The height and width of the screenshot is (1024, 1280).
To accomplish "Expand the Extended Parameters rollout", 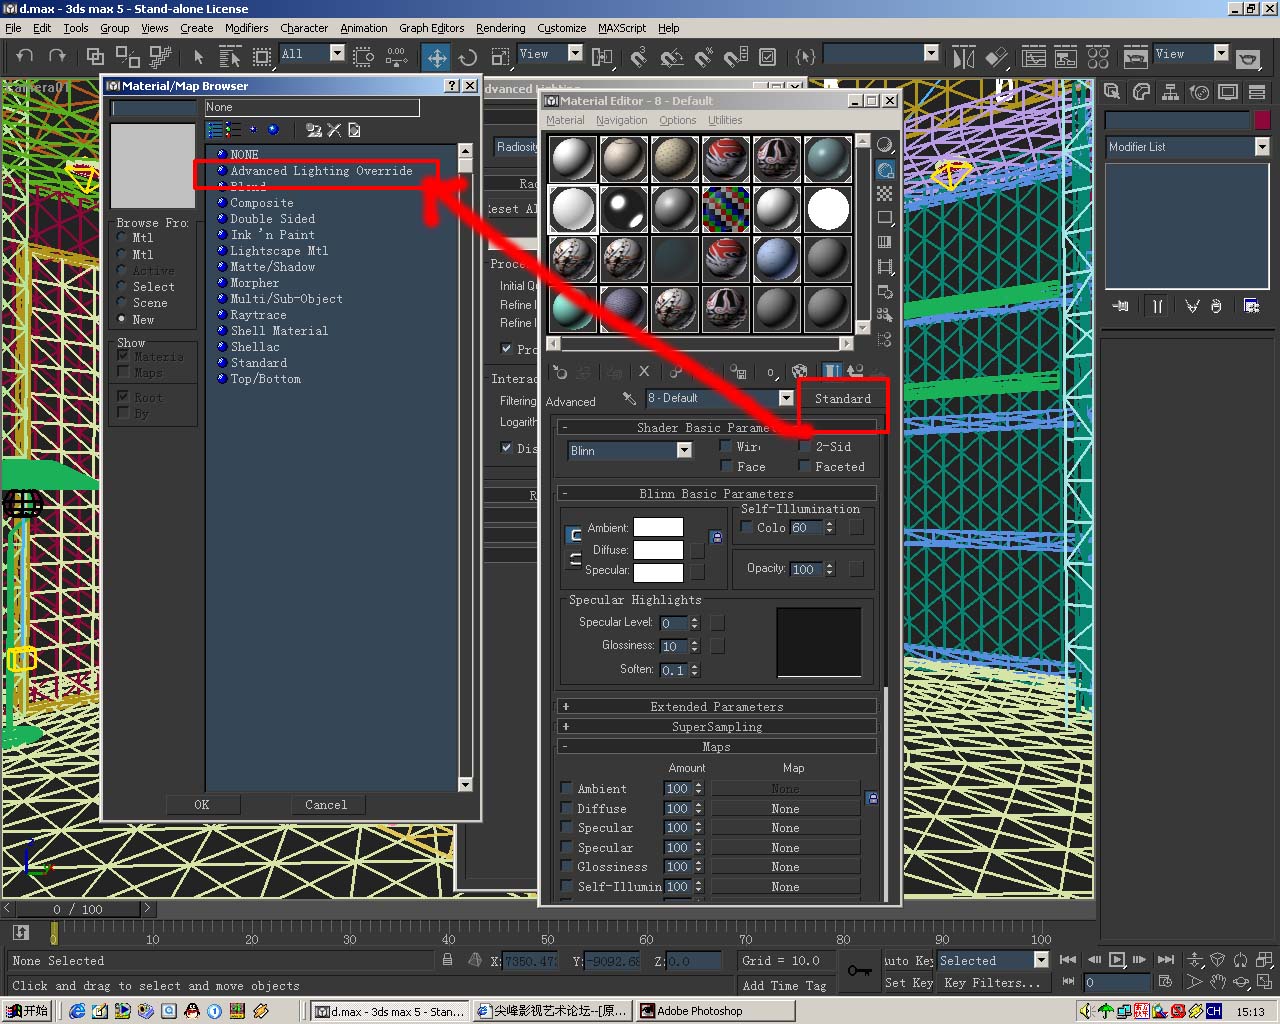I will [716, 706].
